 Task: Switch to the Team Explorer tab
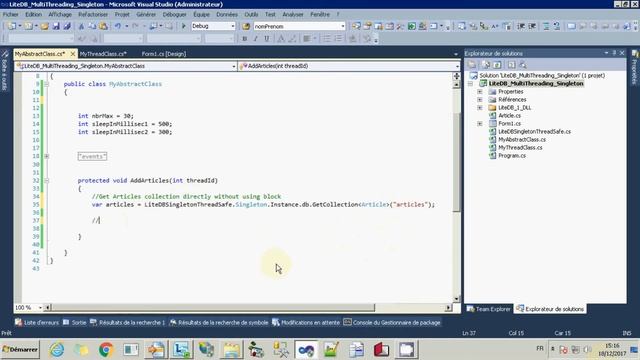489,309
